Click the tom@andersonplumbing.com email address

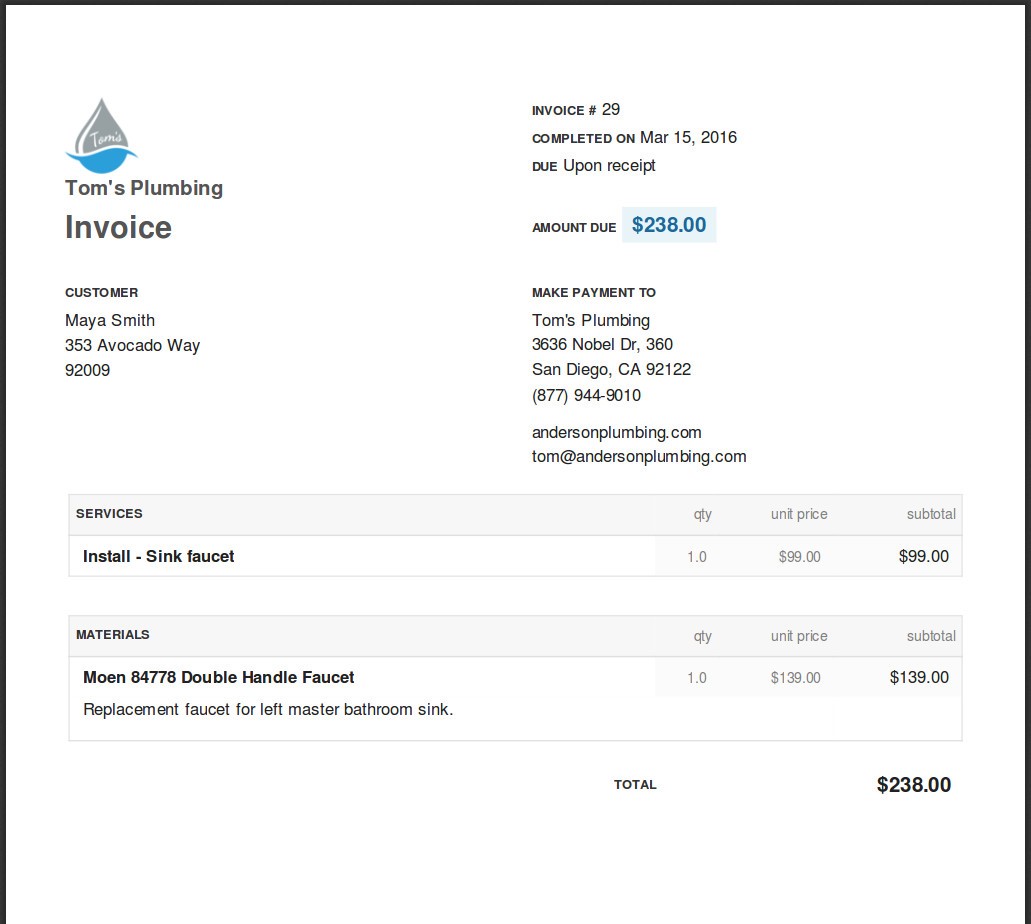point(639,457)
